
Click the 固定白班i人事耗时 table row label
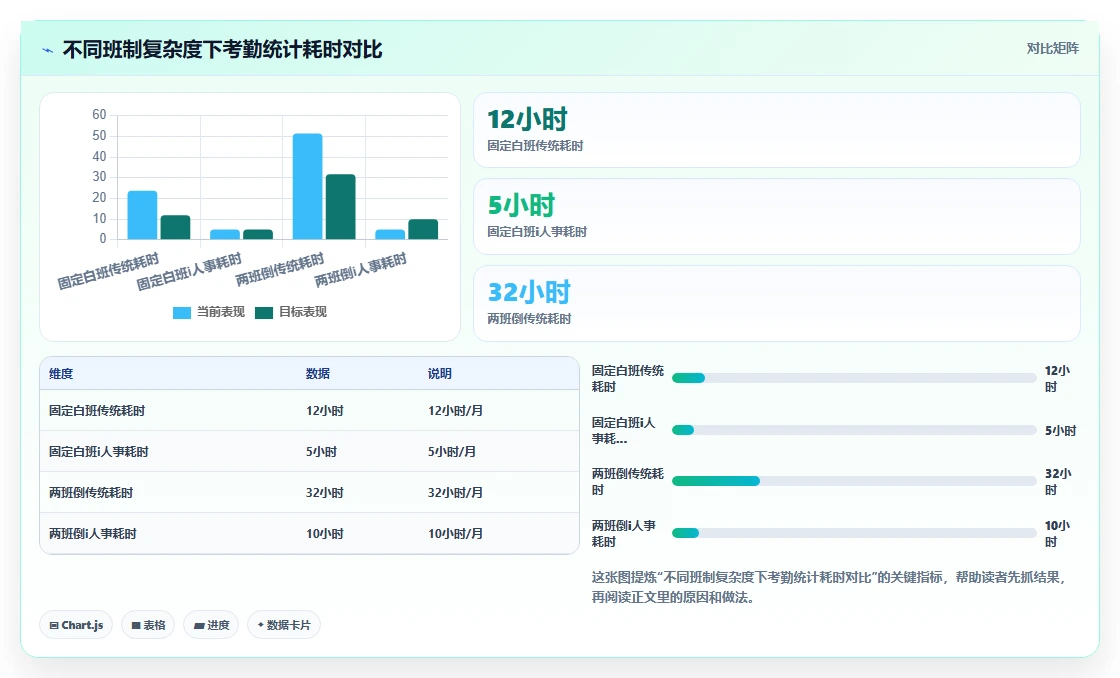pyautogui.click(x=99, y=452)
